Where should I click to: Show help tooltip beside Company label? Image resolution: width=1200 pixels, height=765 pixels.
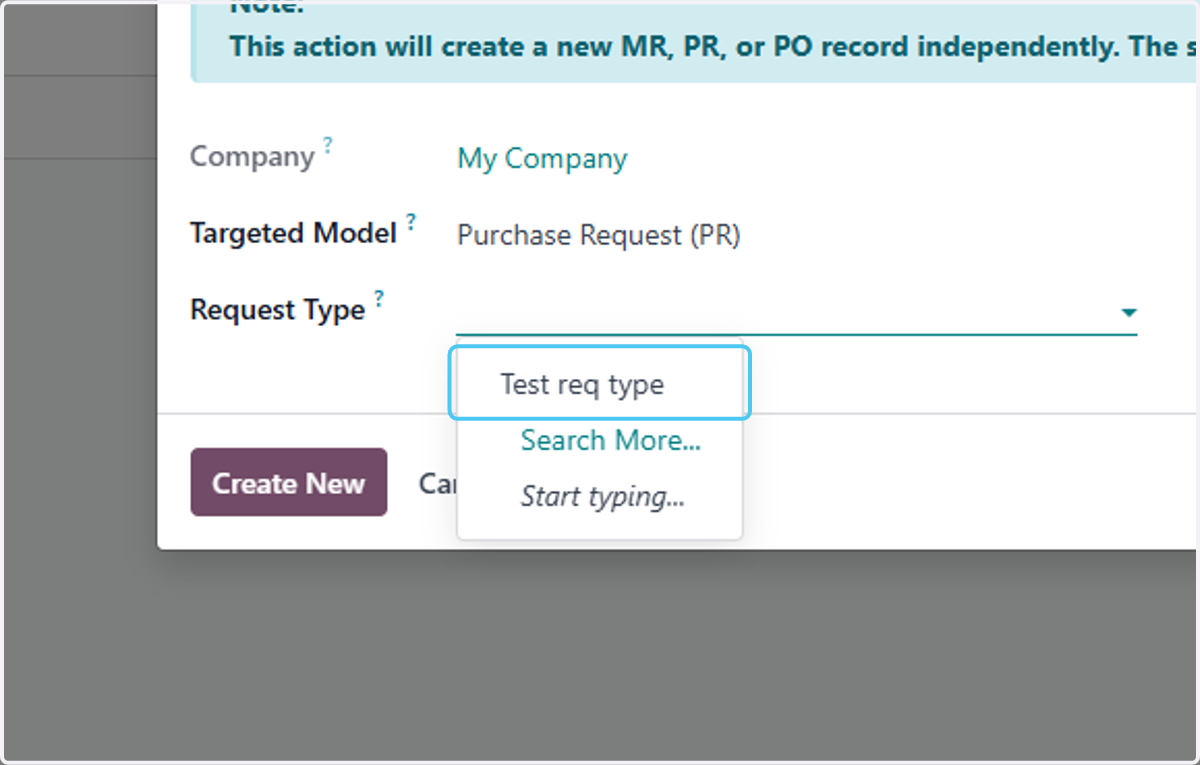[327, 145]
